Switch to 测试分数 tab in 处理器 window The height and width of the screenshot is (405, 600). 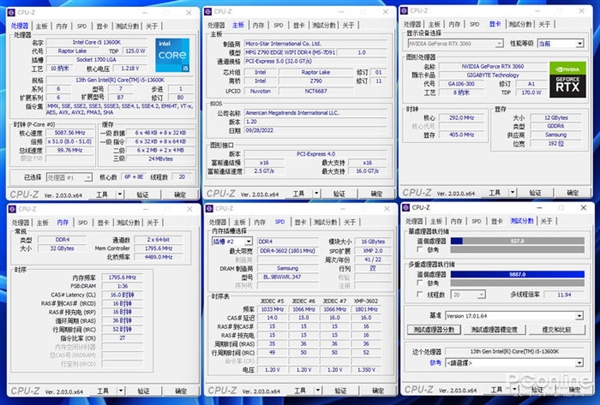(127, 26)
